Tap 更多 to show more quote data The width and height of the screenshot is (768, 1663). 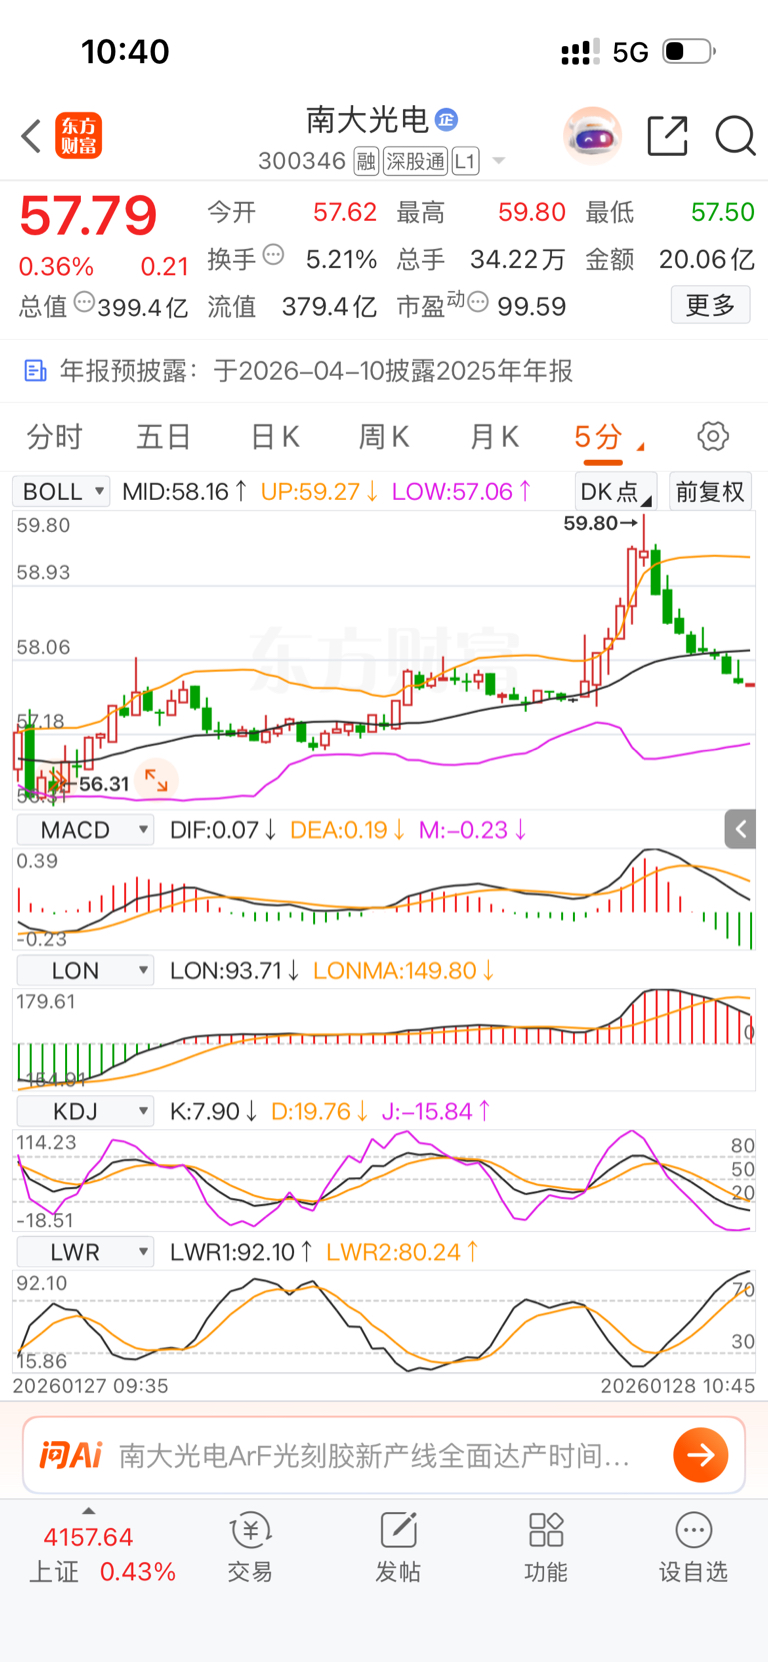[x=710, y=305]
